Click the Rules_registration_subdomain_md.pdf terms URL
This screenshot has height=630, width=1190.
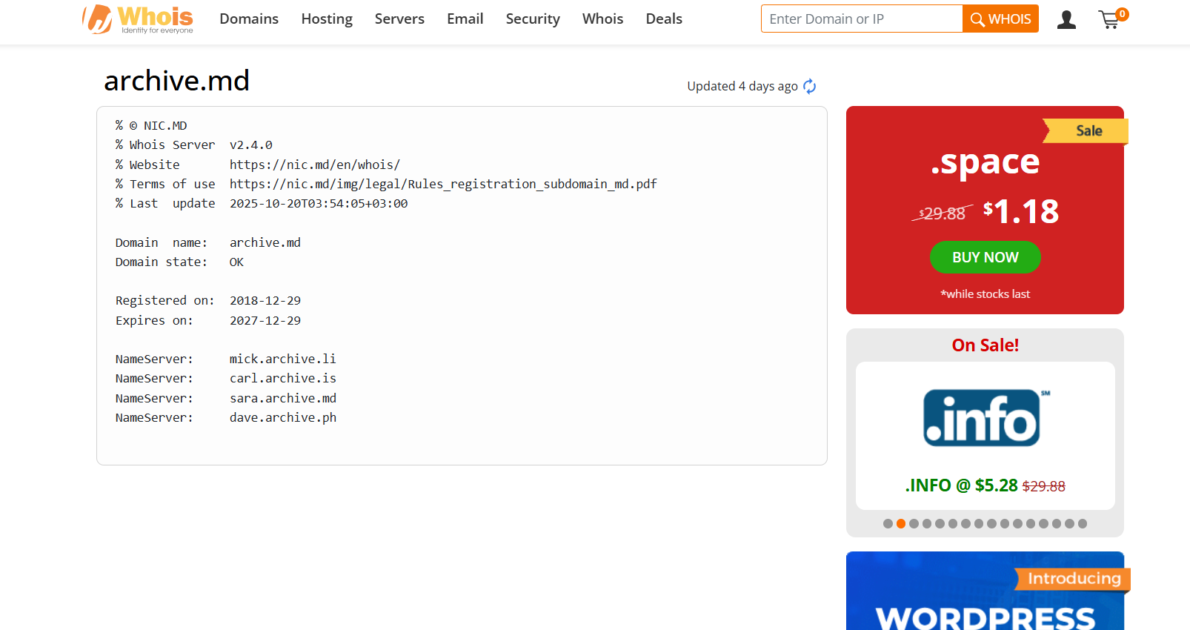click(x=443, y=184)
